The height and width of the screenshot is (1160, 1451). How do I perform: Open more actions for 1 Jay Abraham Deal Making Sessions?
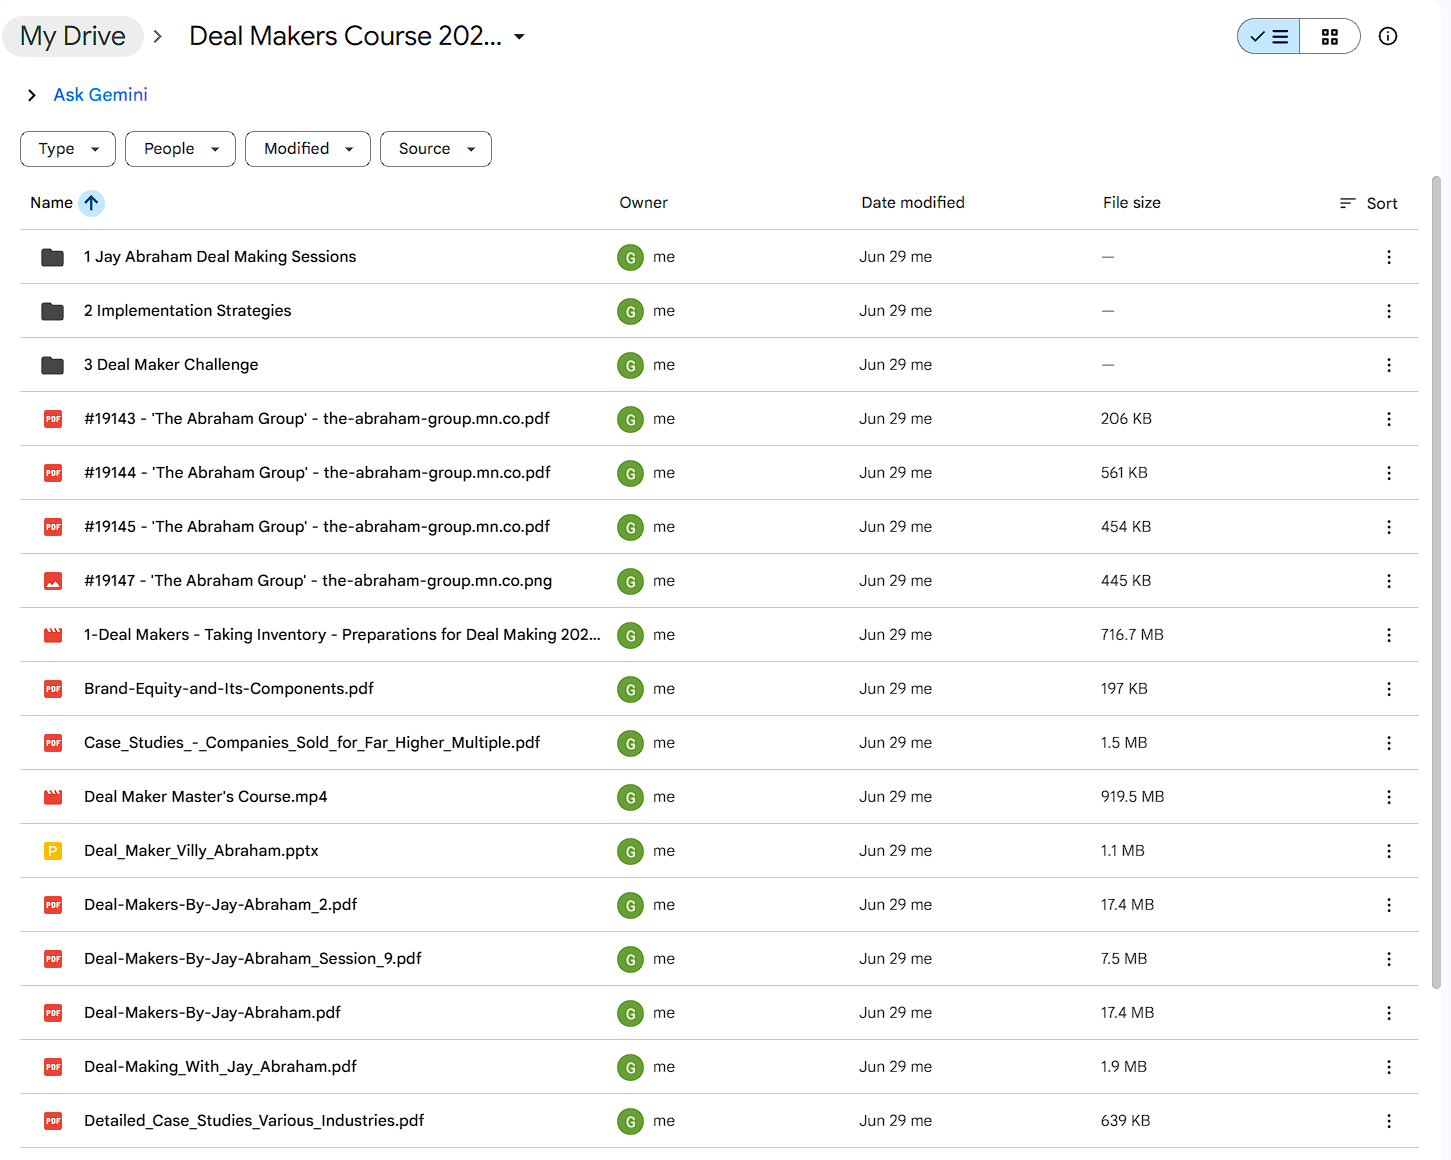(x=1389, y=257)
